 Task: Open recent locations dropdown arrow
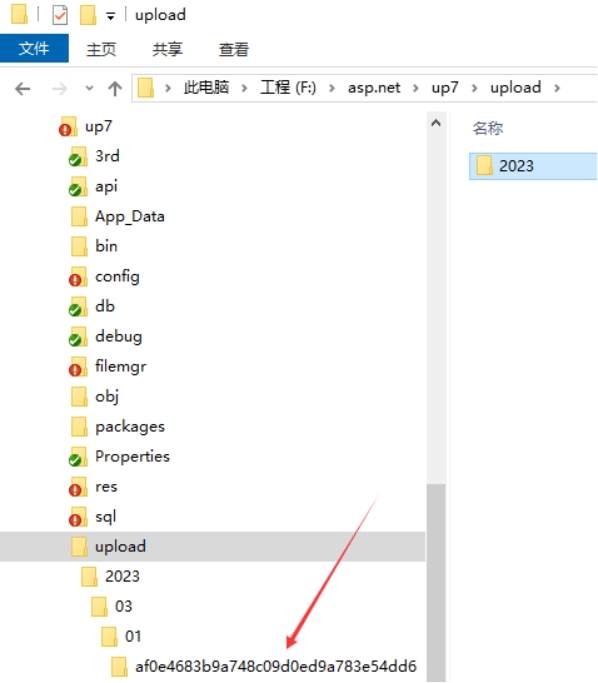click(x=89, y=88)
